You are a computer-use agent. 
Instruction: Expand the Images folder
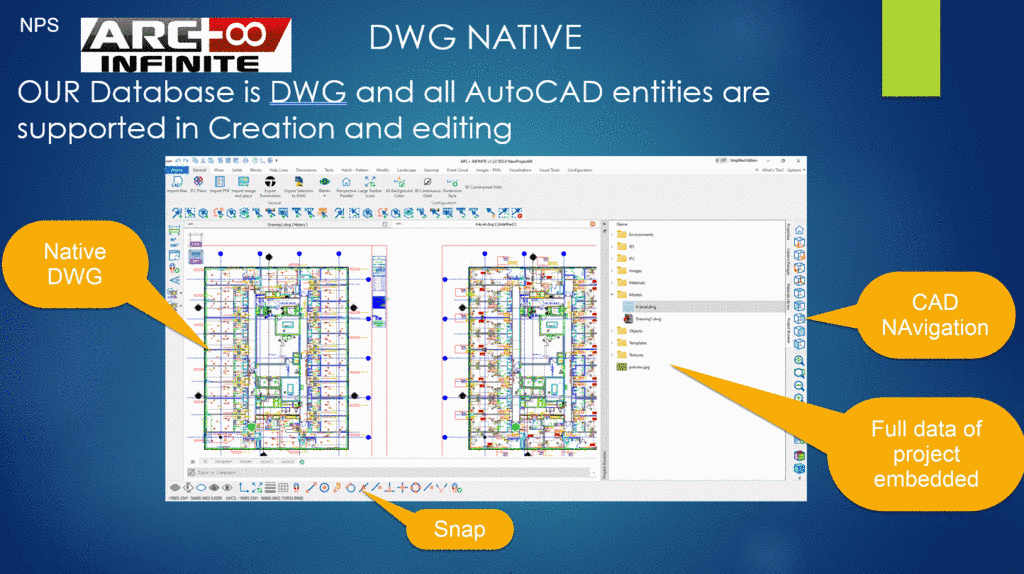click(612, 270)
